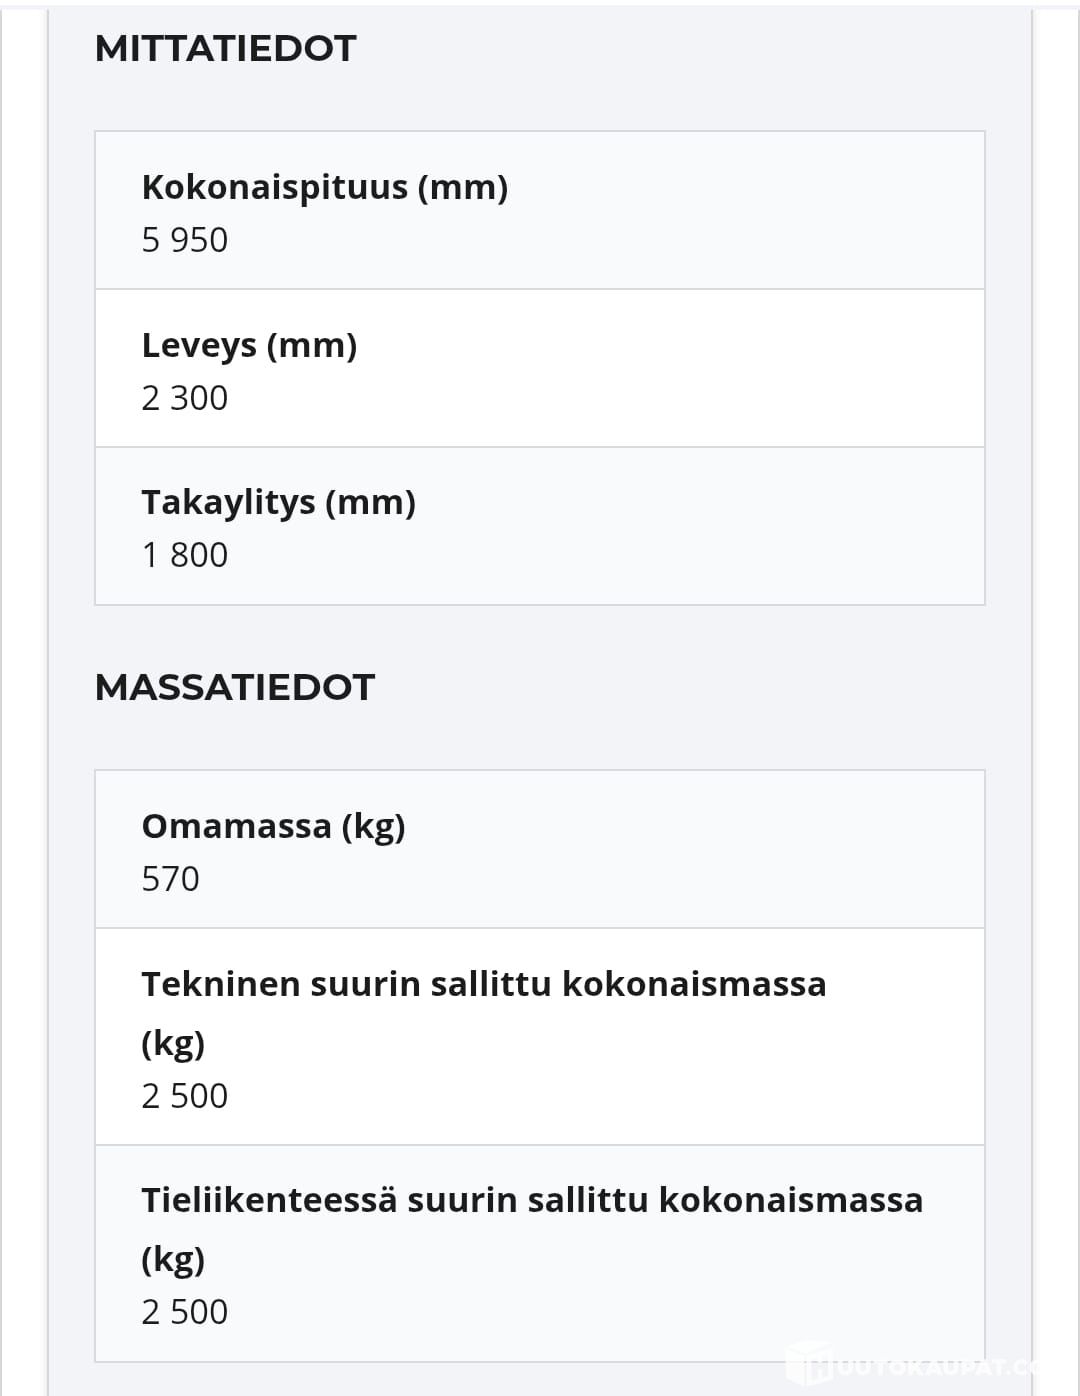The width and height of the screenshot is (1080, 1396).
Task: Select the 1 800 overhang value
Action: (185, 555)
